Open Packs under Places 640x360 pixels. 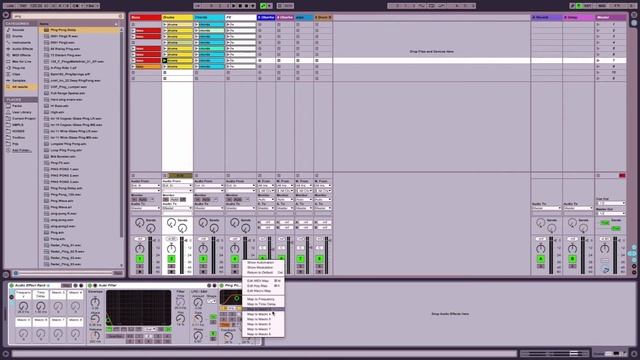tap(17, 106)
